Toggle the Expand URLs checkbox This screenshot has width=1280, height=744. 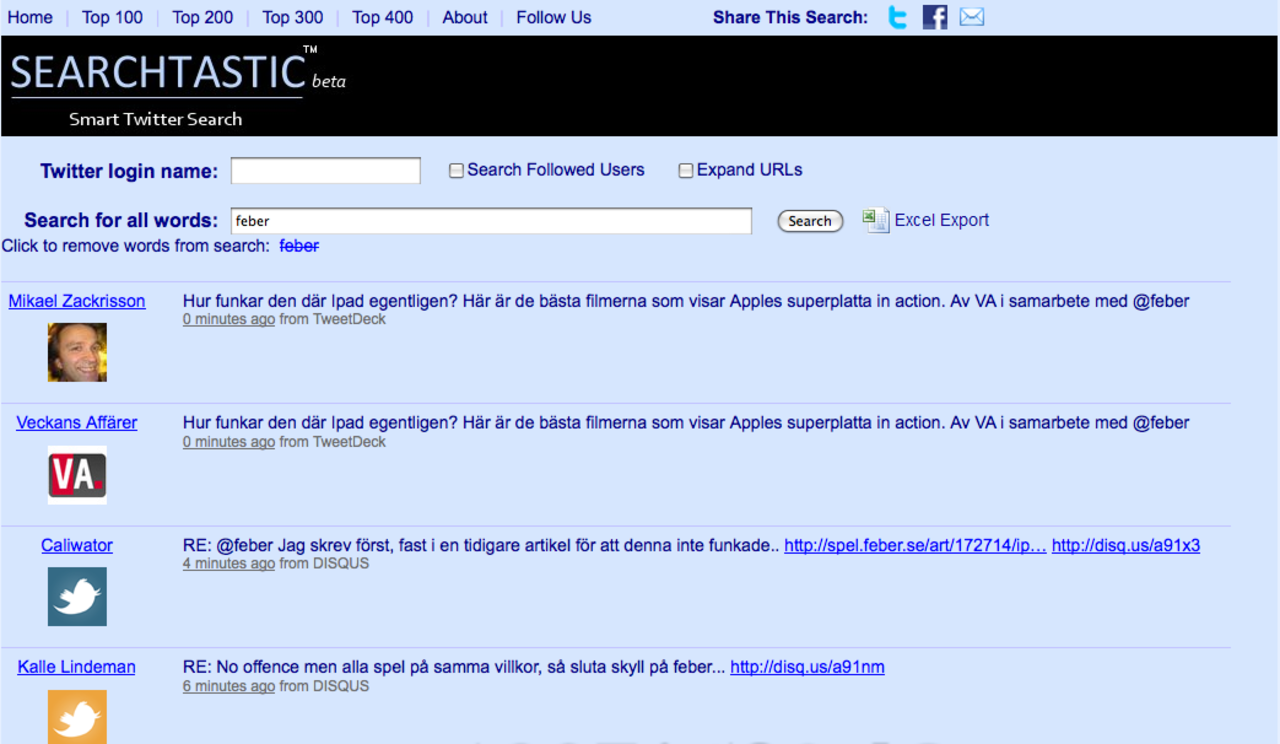coord(686,171)
